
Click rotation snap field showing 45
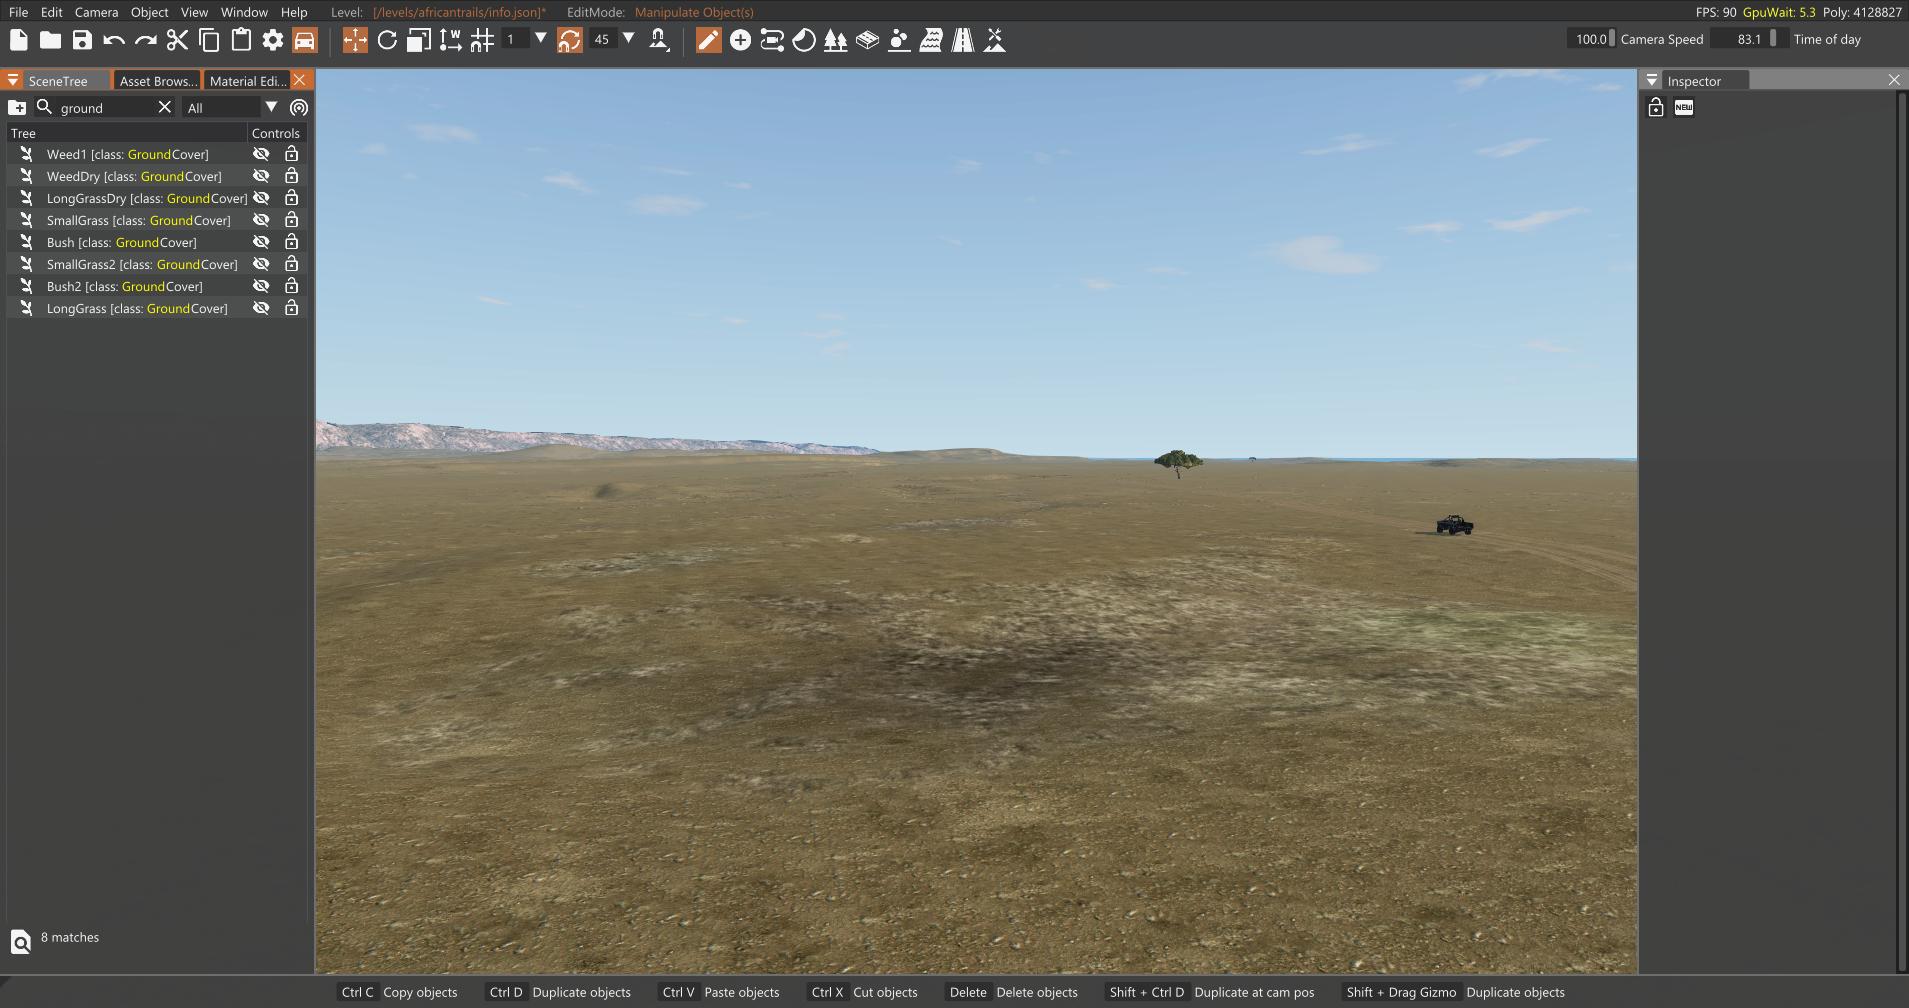click(603, 39)
